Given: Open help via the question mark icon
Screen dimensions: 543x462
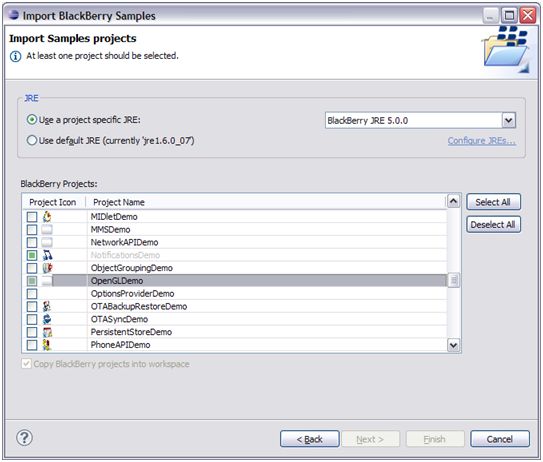Looking at the screenshot, I should point(24,438).
